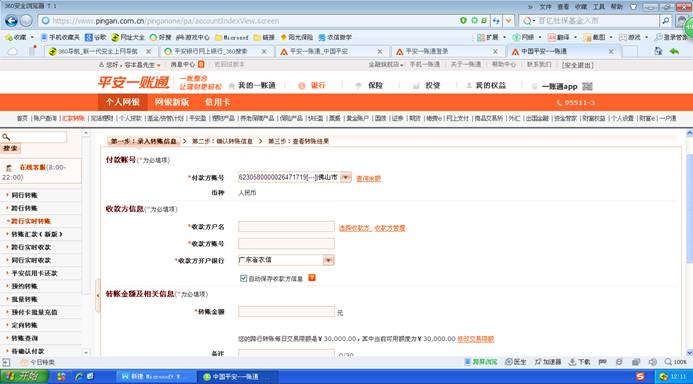Click the browser back arrow button
The image size is (693, 384).
point(11,21)
